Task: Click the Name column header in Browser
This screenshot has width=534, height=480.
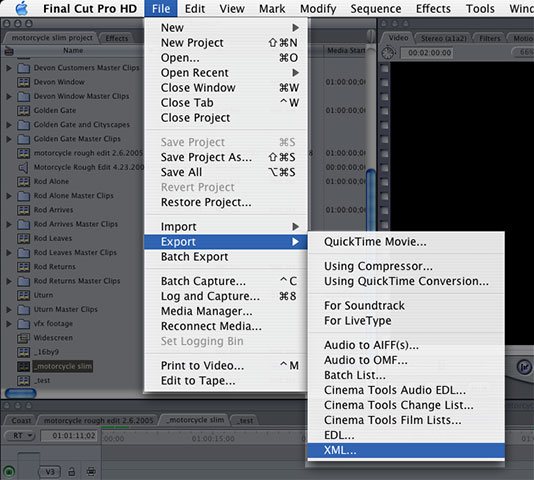Action: [73, 50]
